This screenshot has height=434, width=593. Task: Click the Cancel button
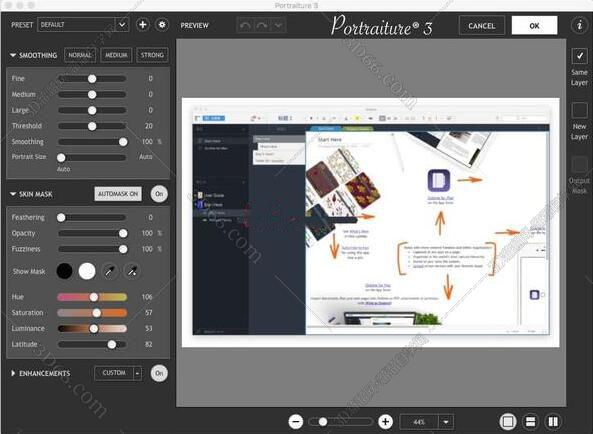[x=482, y=26]
